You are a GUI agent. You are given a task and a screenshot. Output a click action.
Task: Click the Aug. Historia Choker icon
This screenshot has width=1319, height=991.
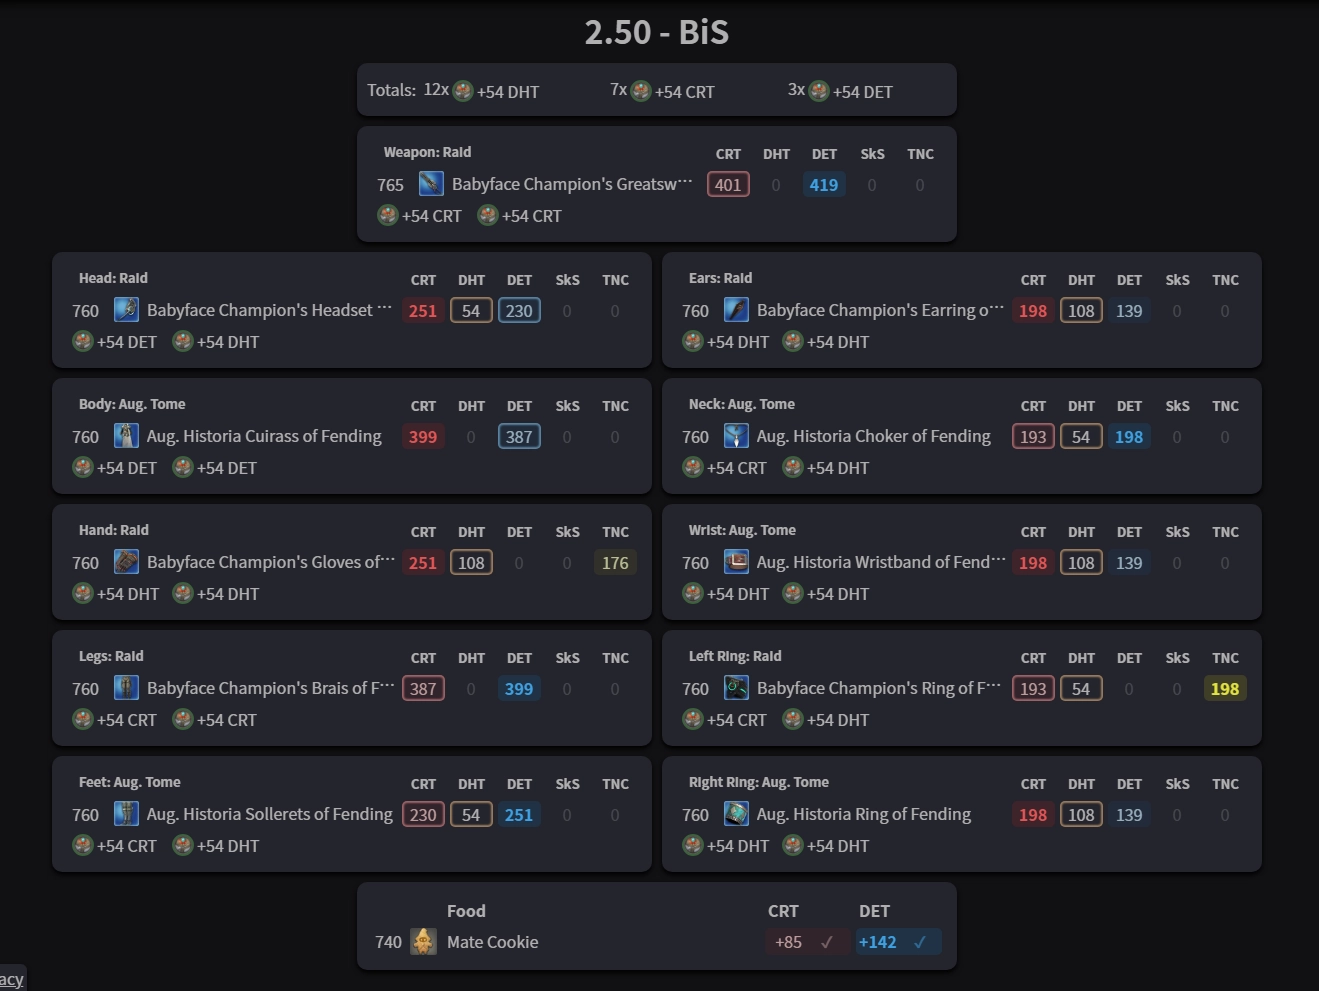[x=736, y=436]
